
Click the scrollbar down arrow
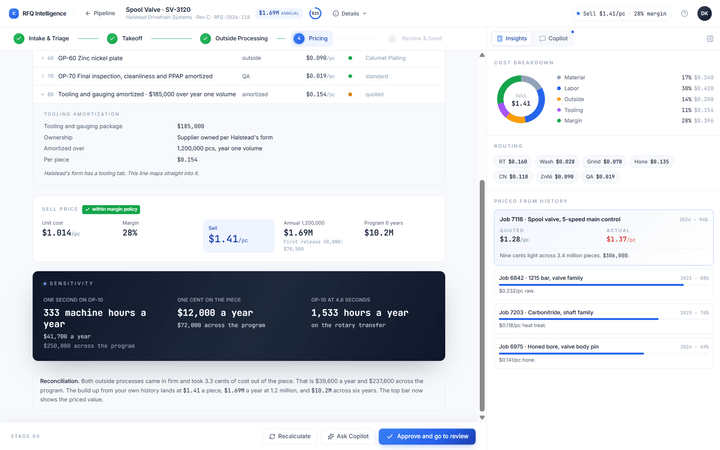482,417
